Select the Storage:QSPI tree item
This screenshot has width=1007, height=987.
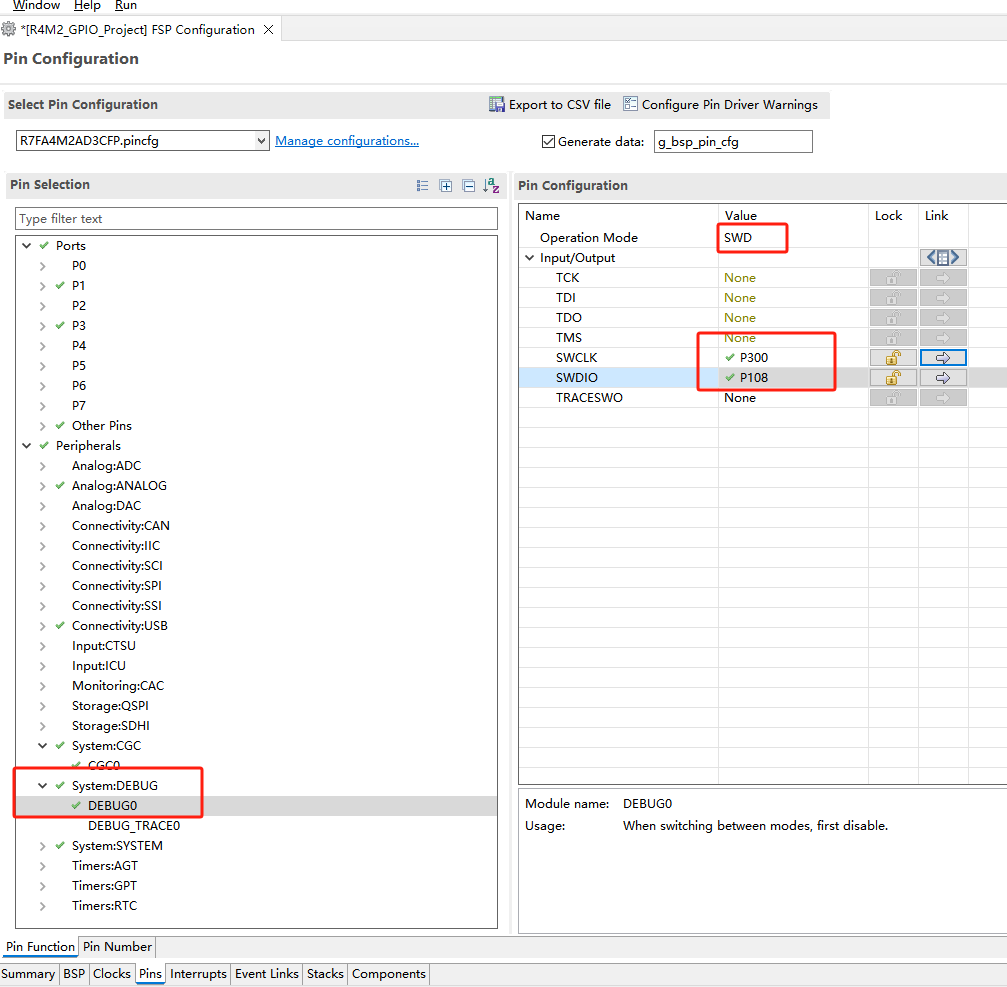110,706
